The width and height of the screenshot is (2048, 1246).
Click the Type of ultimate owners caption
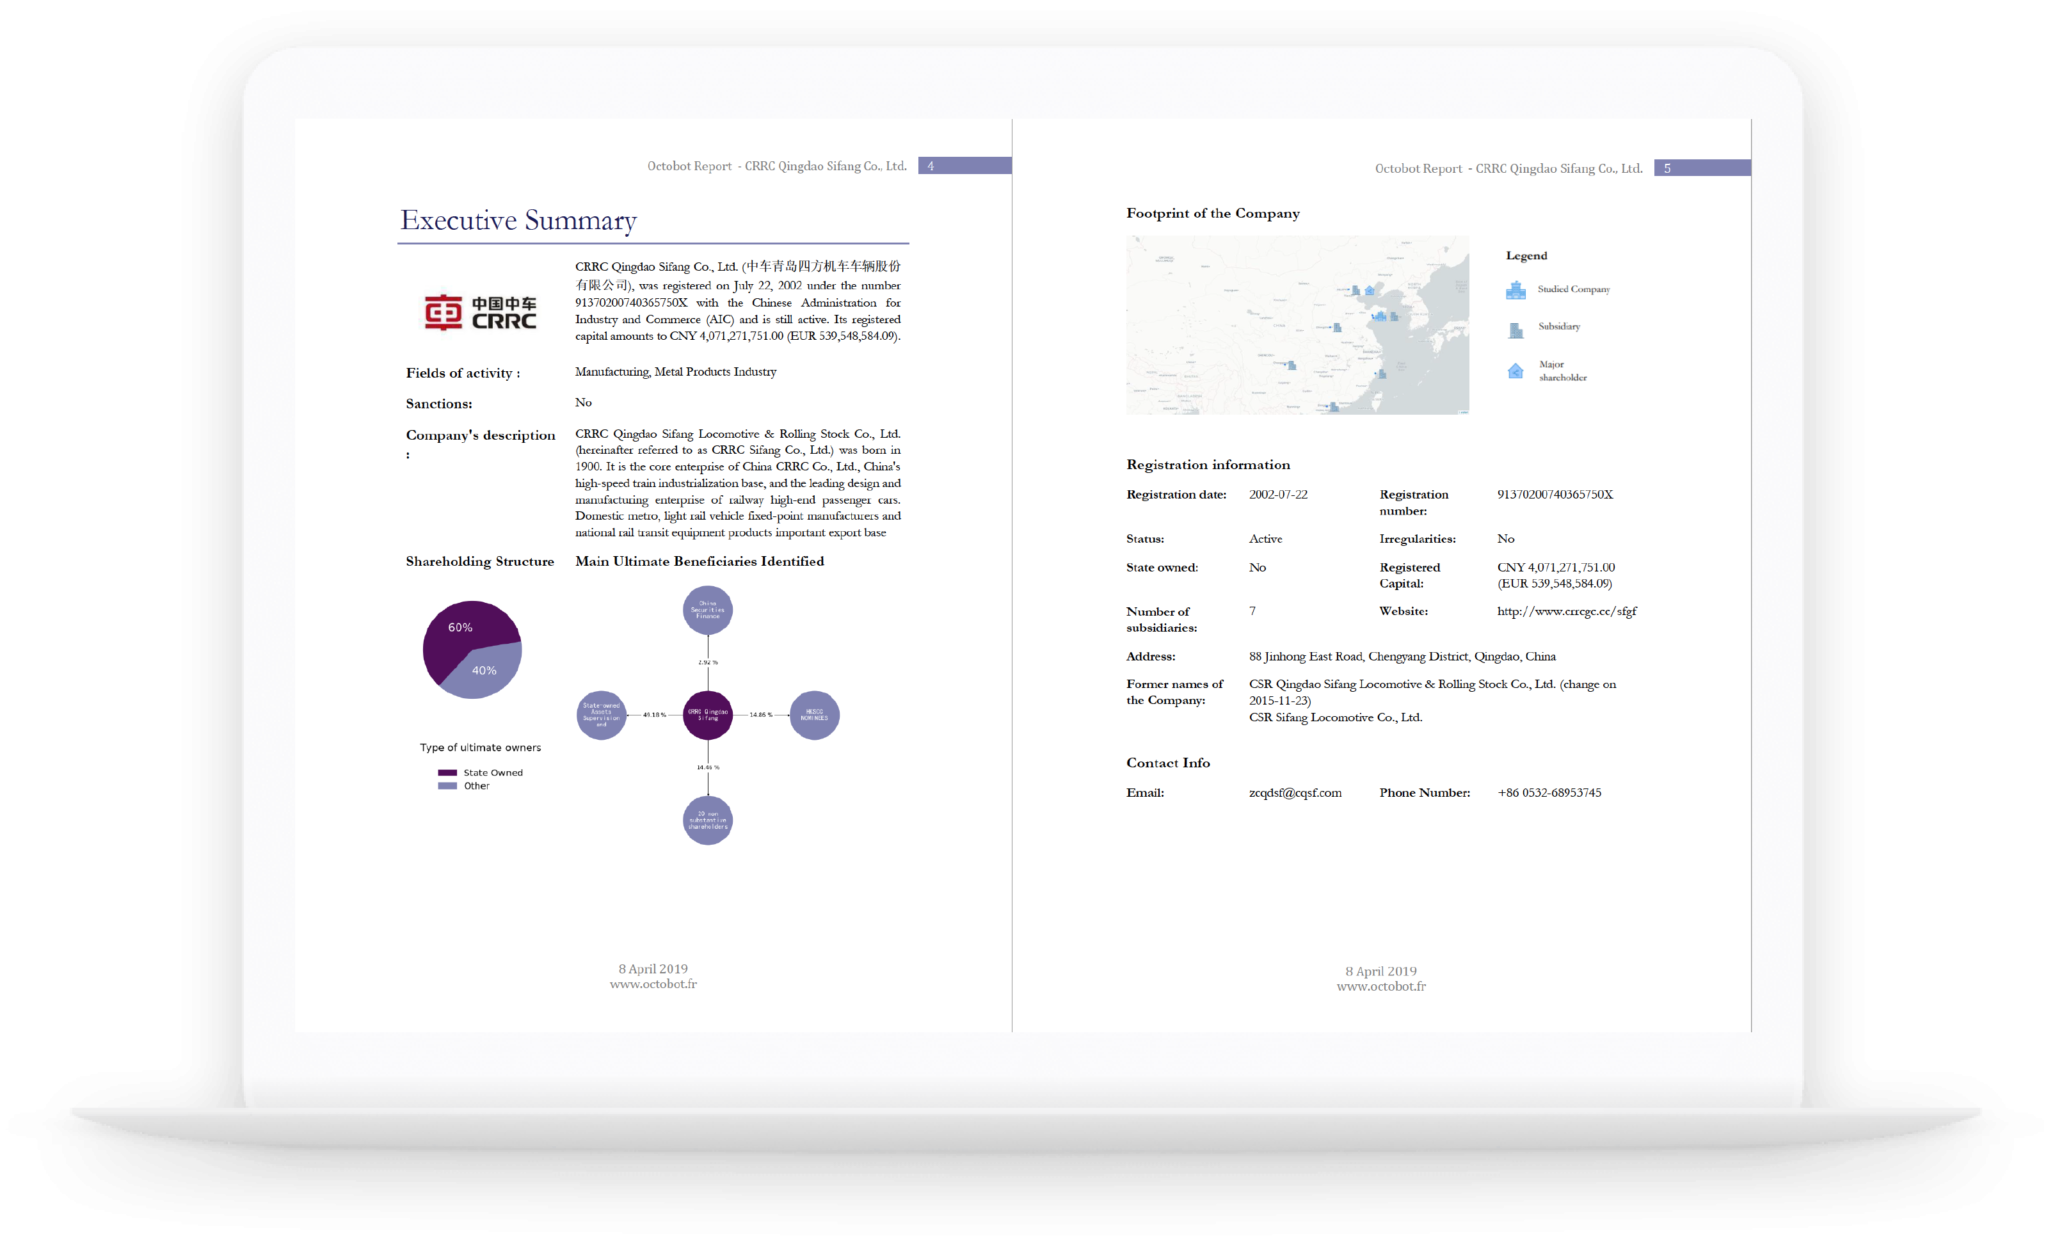480,748
